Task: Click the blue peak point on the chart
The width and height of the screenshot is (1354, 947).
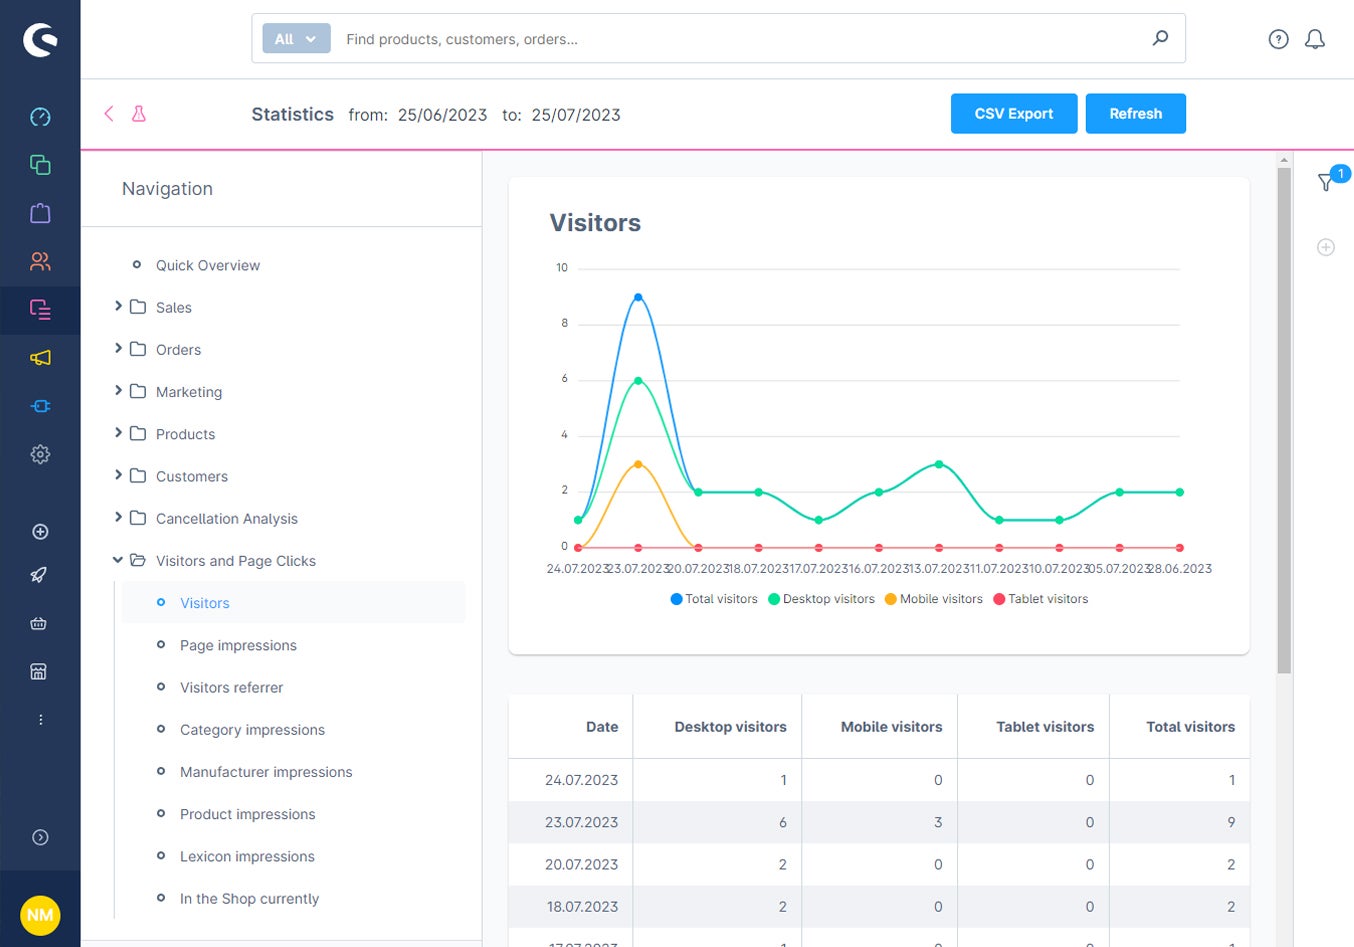Action: [638, 298]
